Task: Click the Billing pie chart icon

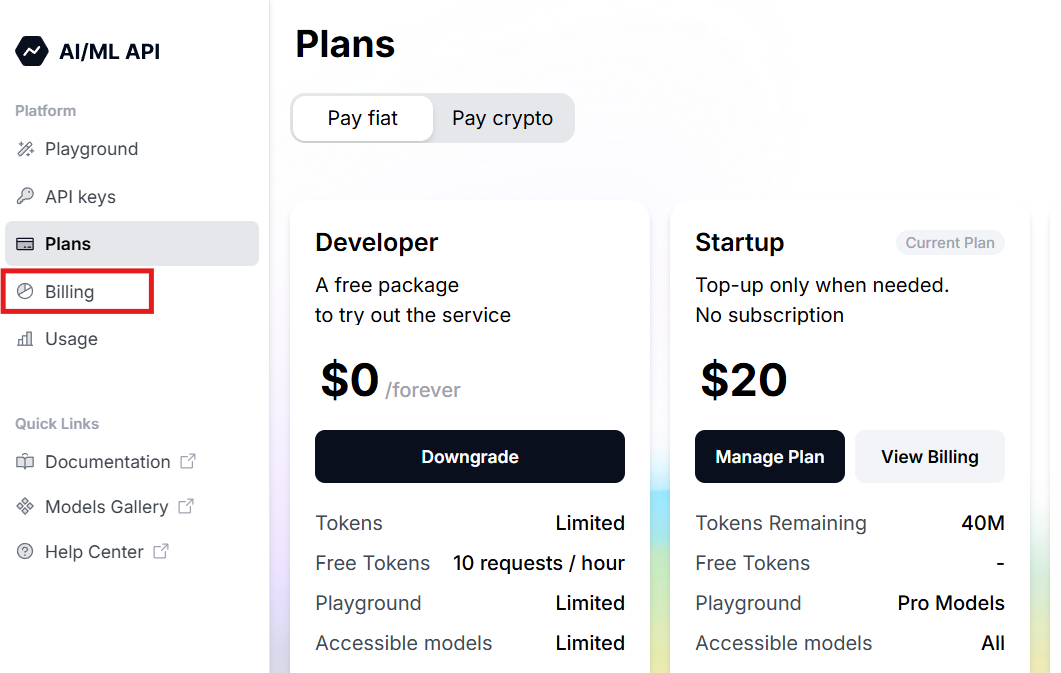Action: click(x=26, y=292)
